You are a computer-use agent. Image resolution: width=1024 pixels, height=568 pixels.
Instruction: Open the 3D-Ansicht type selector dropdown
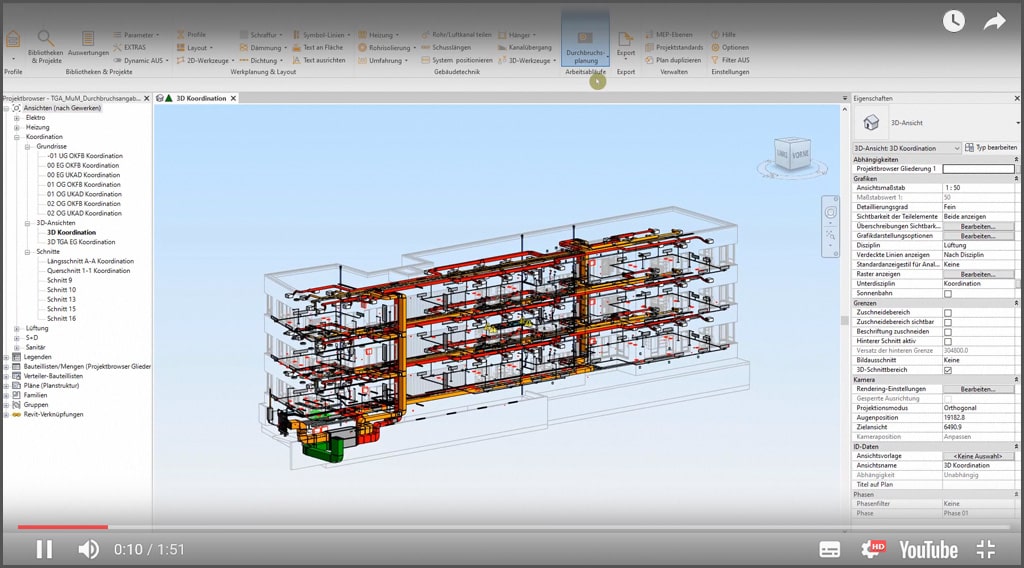coord(957,148)
